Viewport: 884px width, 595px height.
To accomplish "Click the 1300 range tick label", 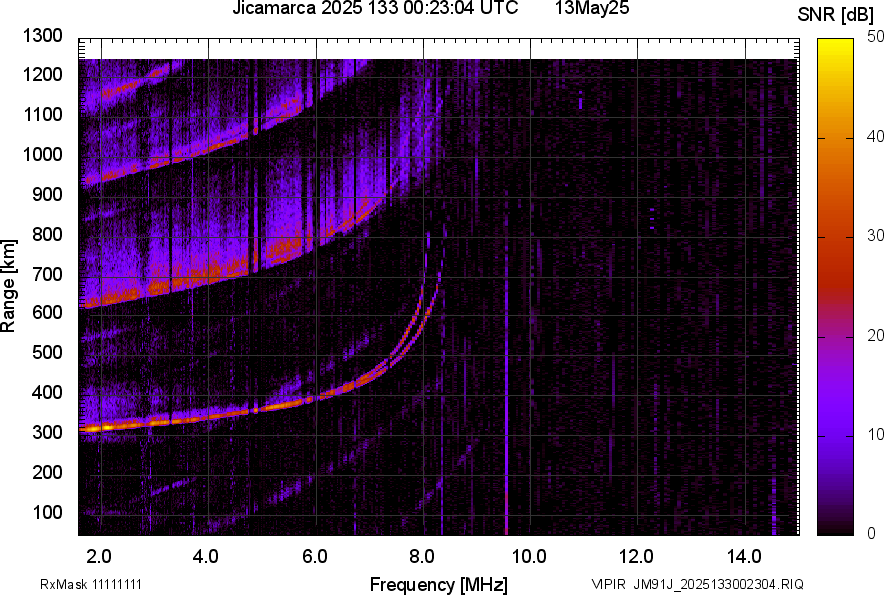I will click(43, 36).
